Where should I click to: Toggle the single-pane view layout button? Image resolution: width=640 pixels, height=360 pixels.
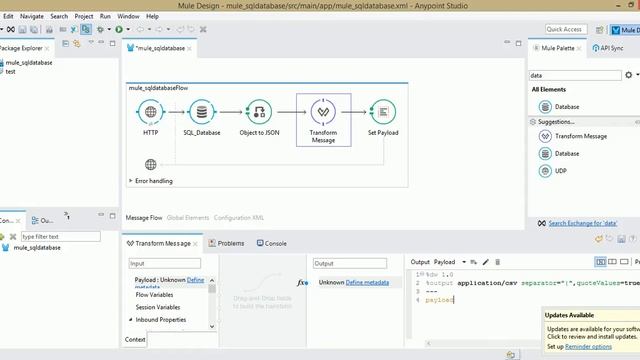click(x=624, y=262)
